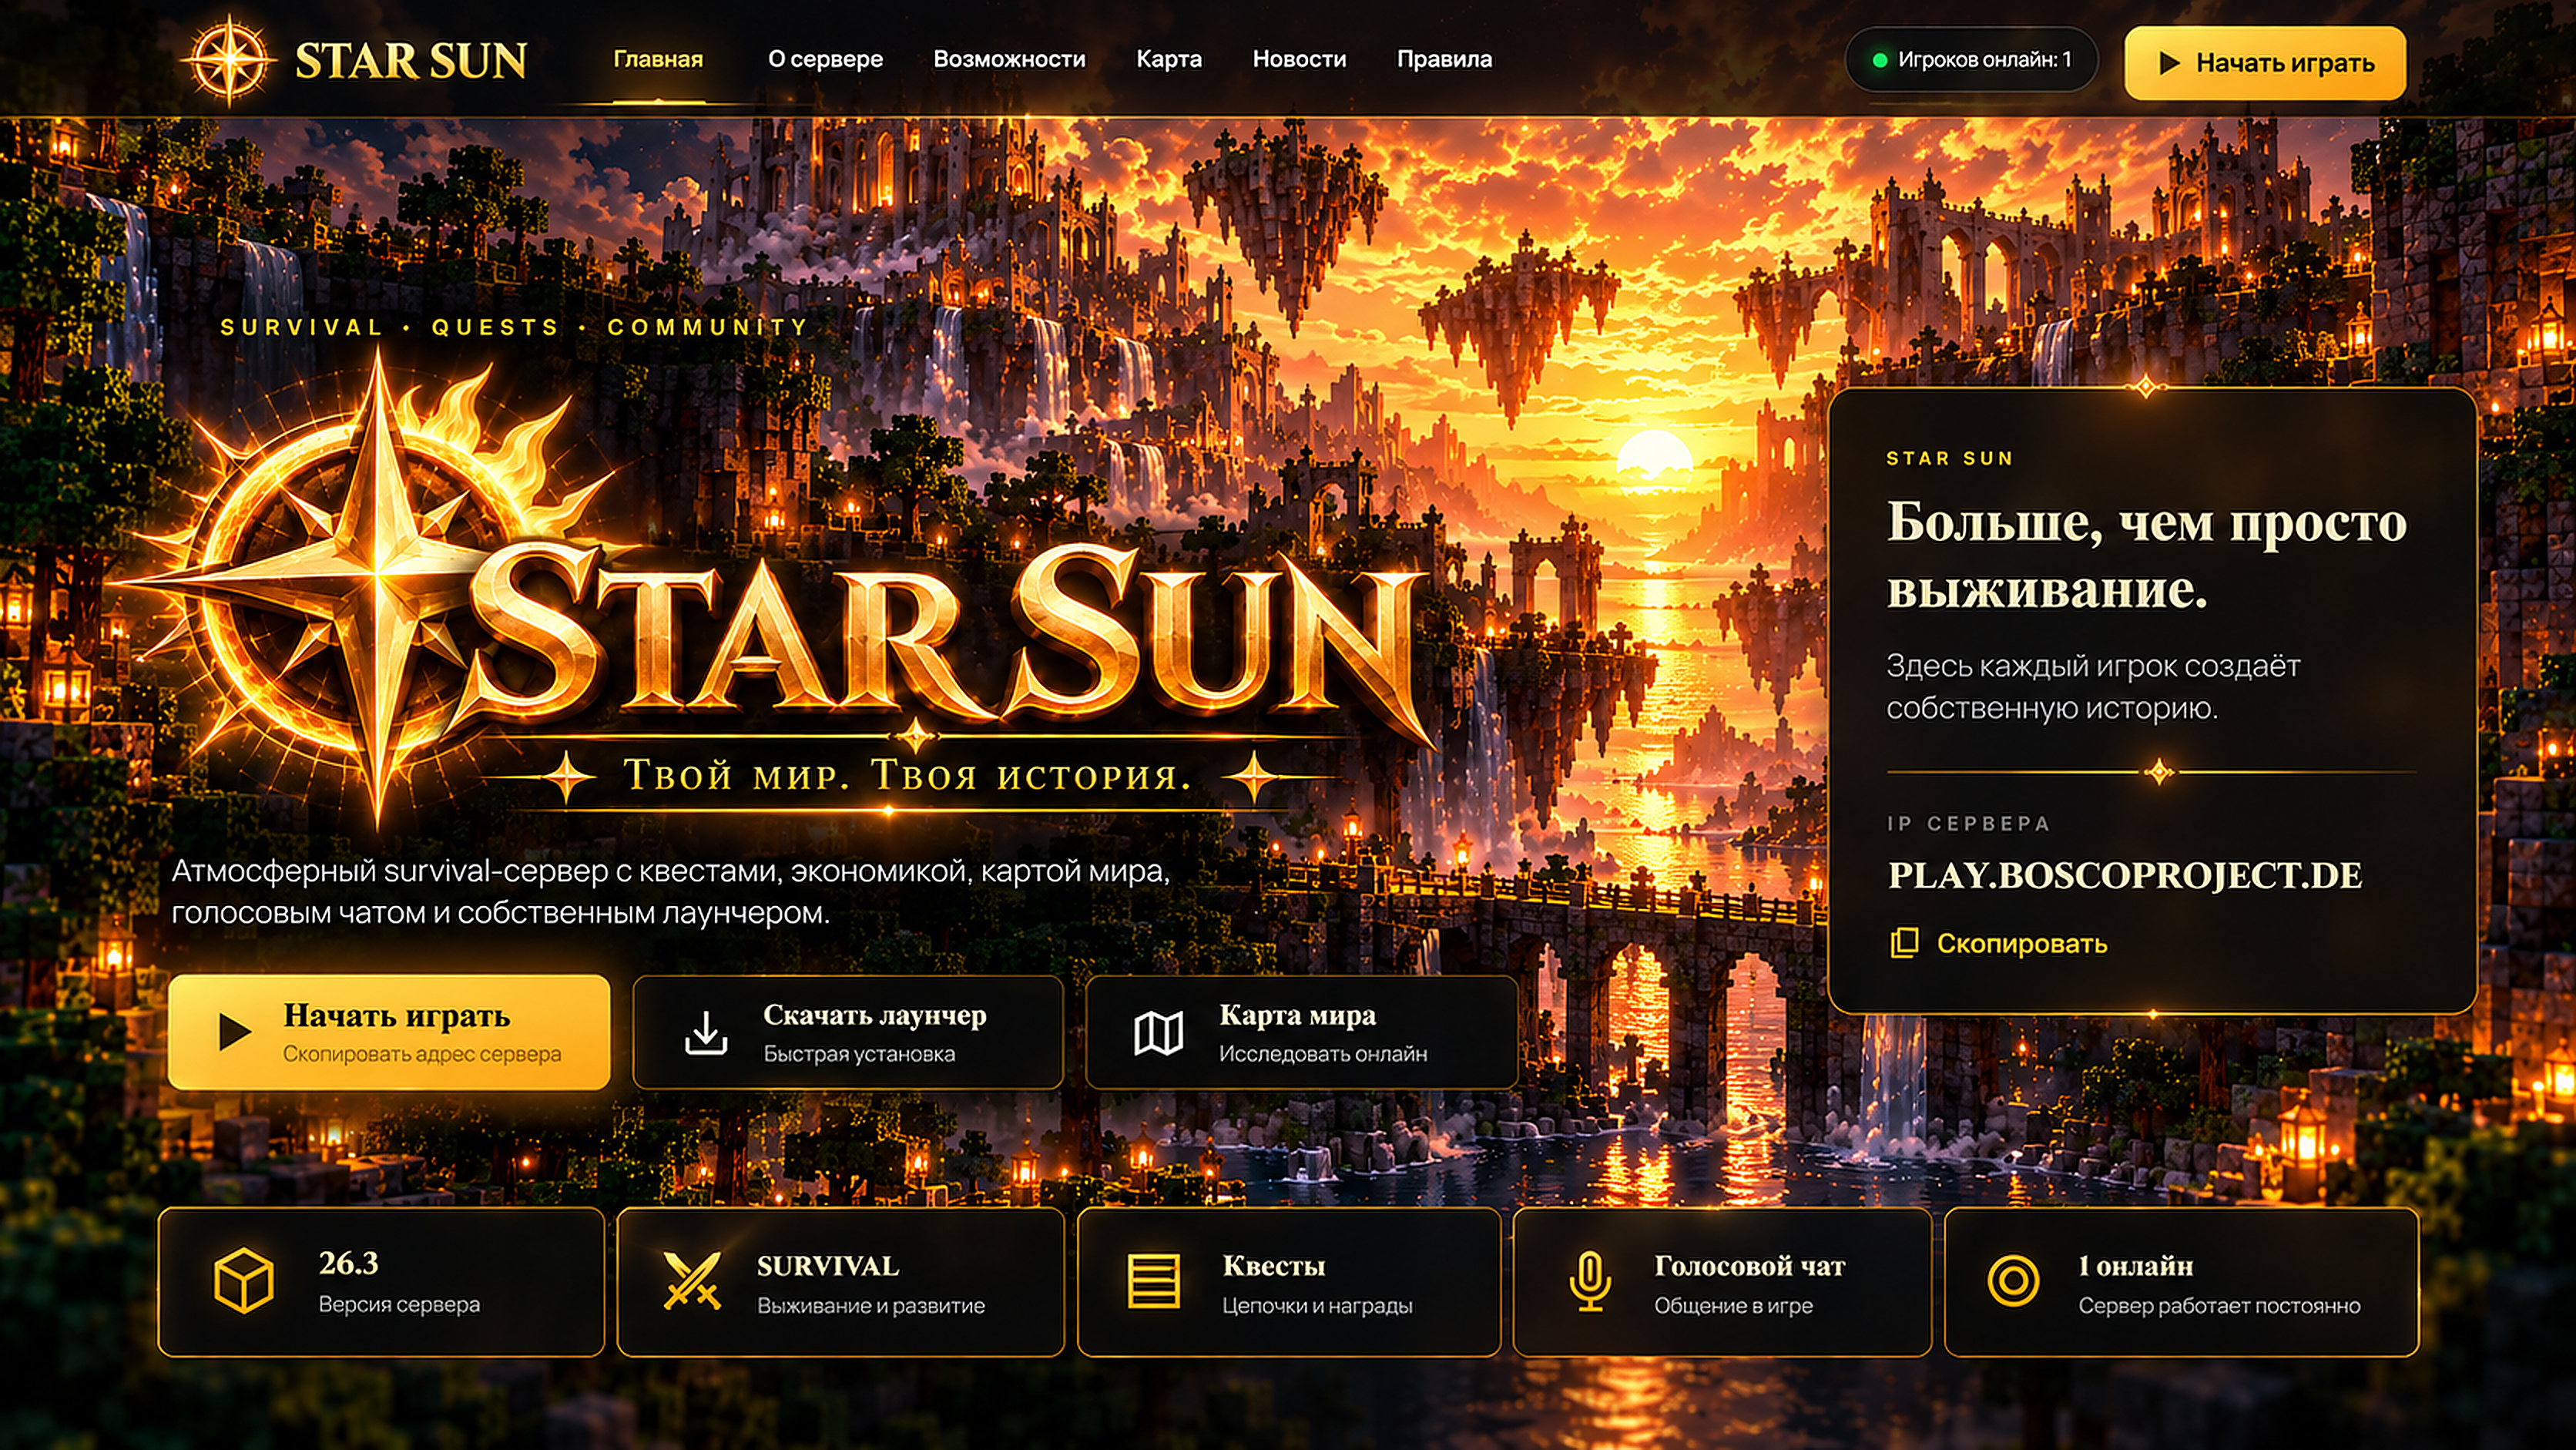Click the Квесты card title
Viewport: 2576px width, 1450px height.
point(1274,1266)
